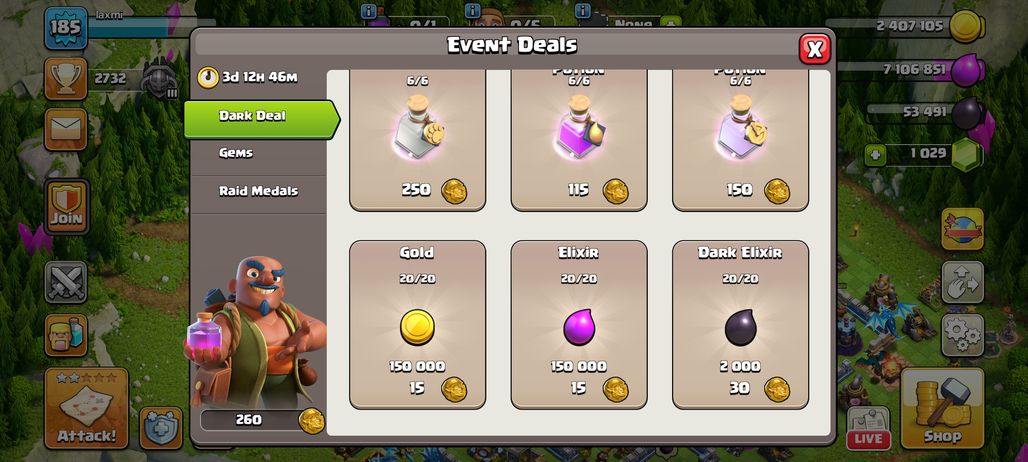
Task: Tap the clan Join shield button
Action: tap(66, 207)
